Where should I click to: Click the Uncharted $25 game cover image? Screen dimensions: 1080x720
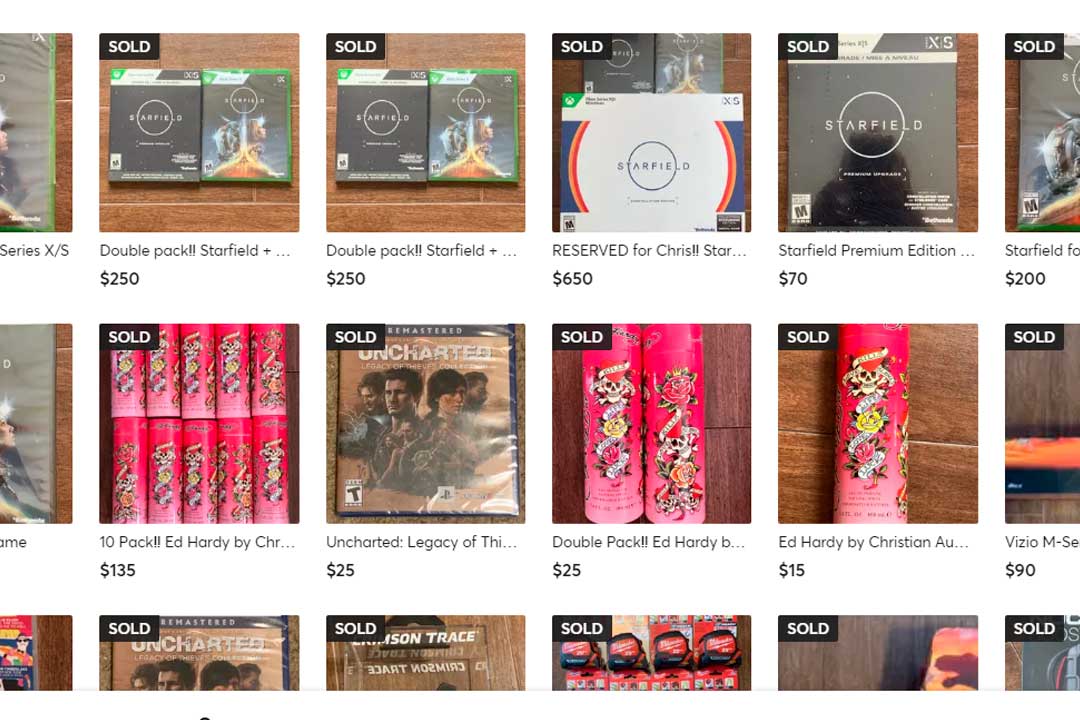coord(426,424)
